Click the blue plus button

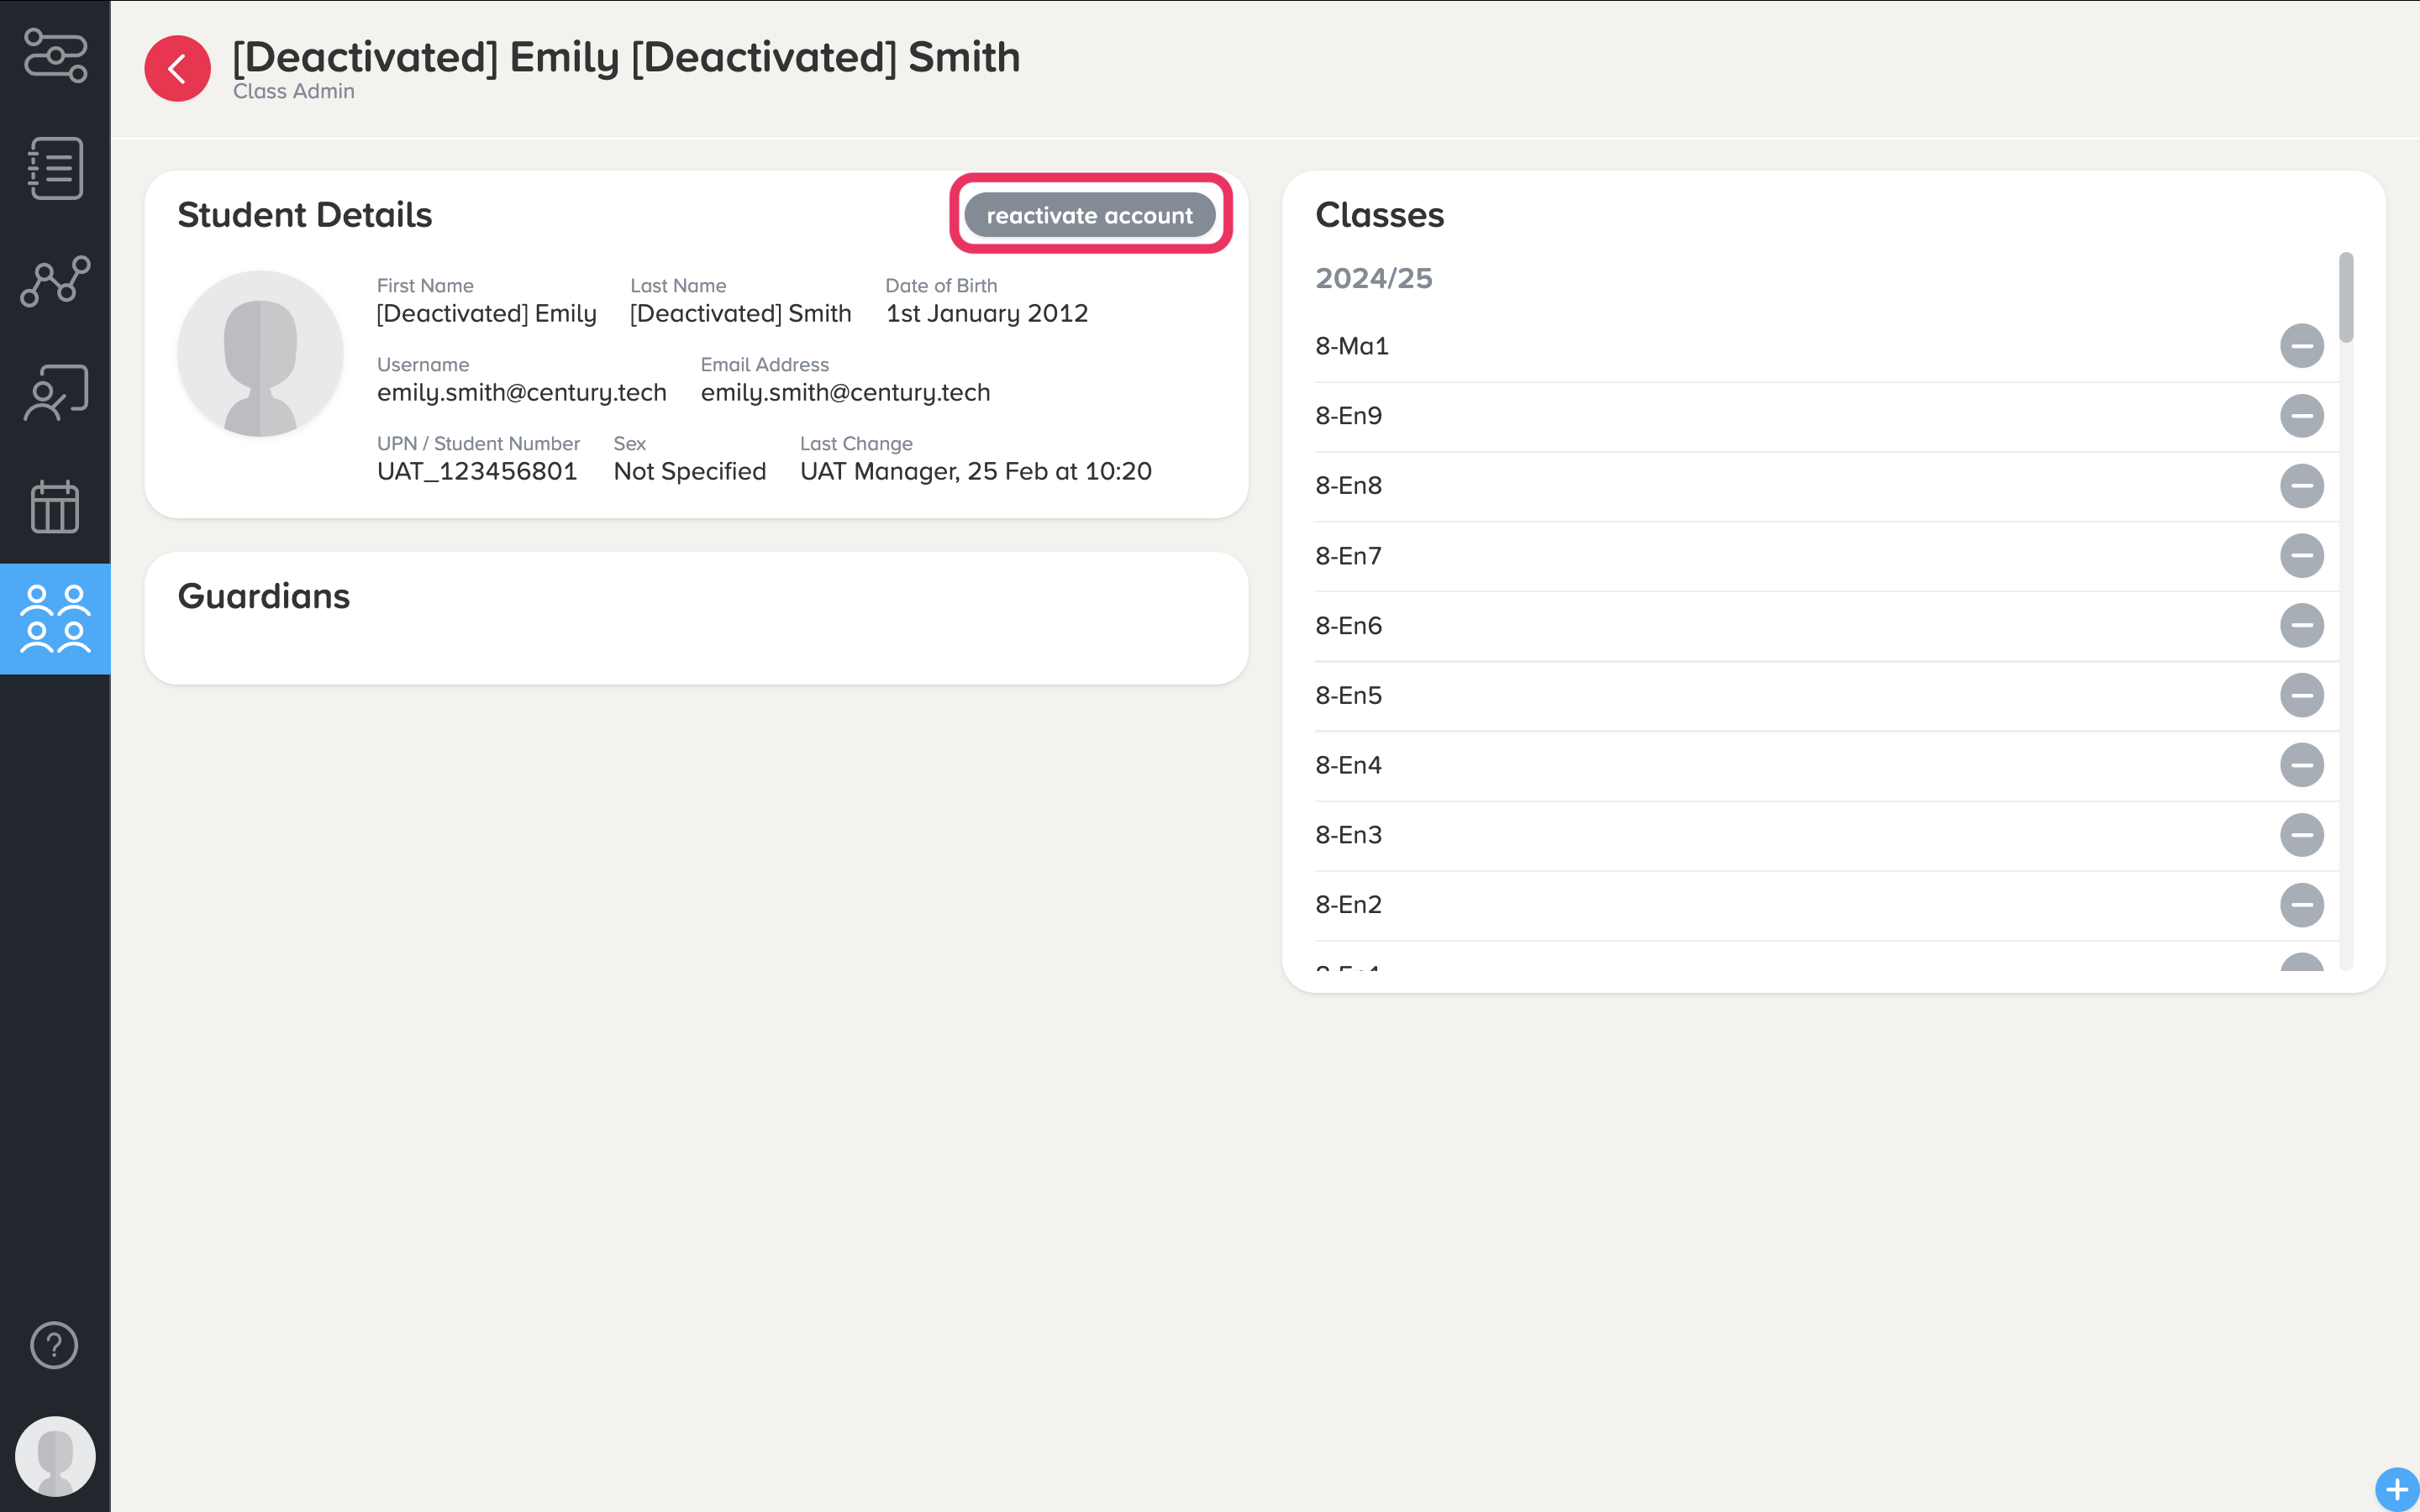point(2396,1489)
